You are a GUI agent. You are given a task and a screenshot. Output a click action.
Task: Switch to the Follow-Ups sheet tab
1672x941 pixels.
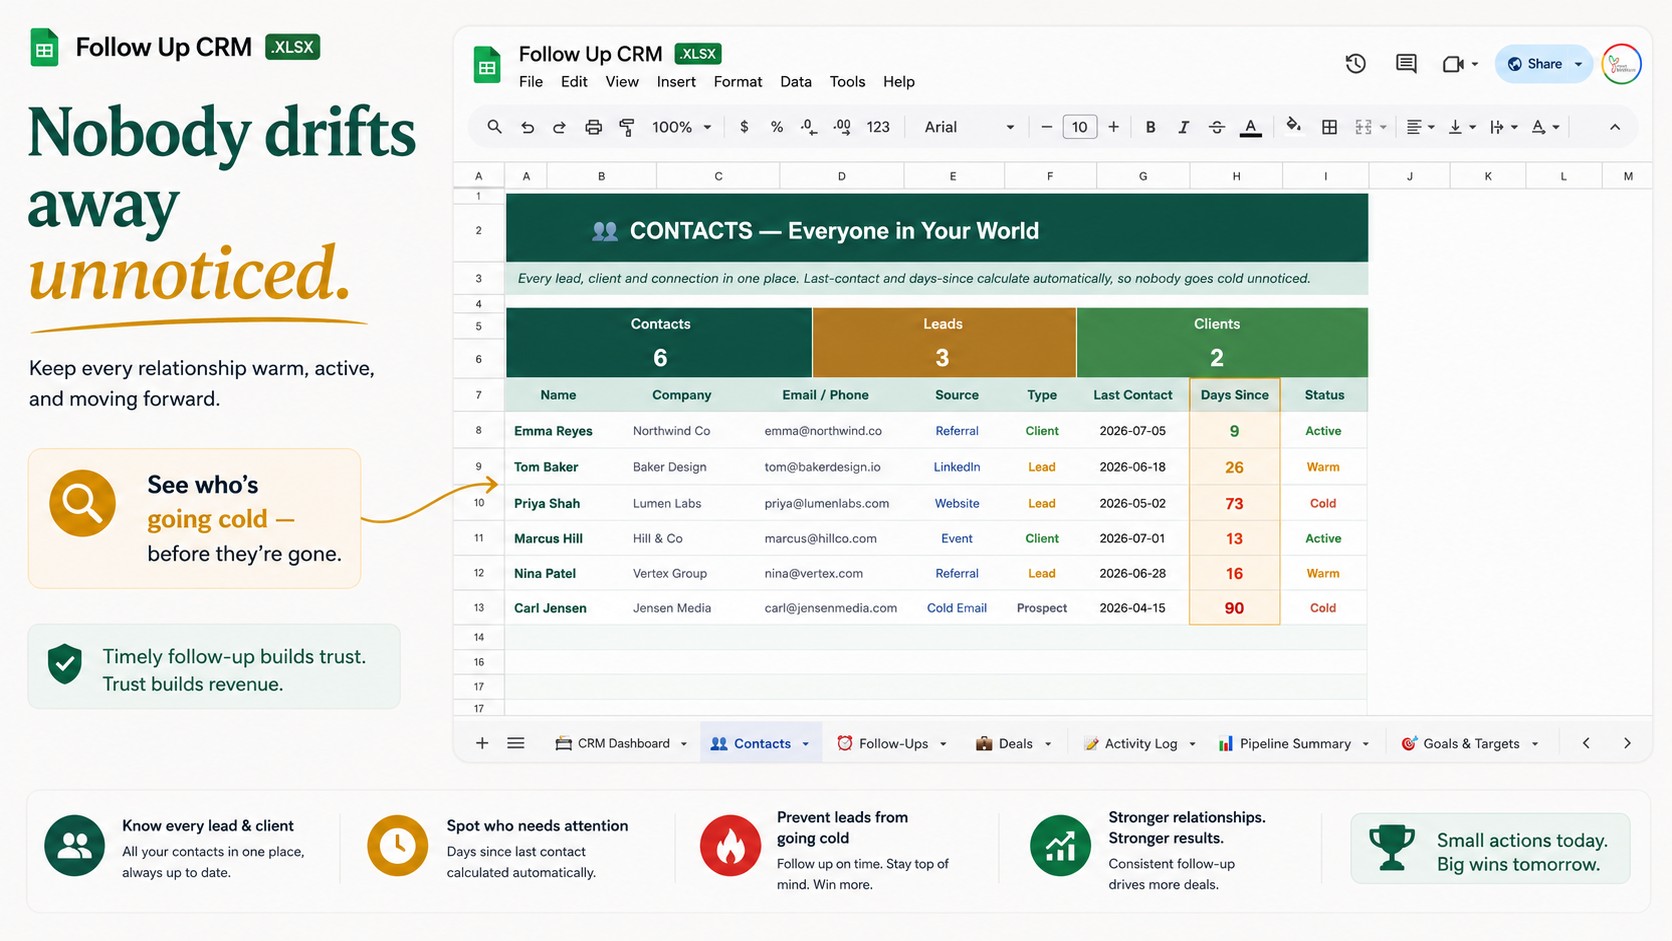[892, 744]
